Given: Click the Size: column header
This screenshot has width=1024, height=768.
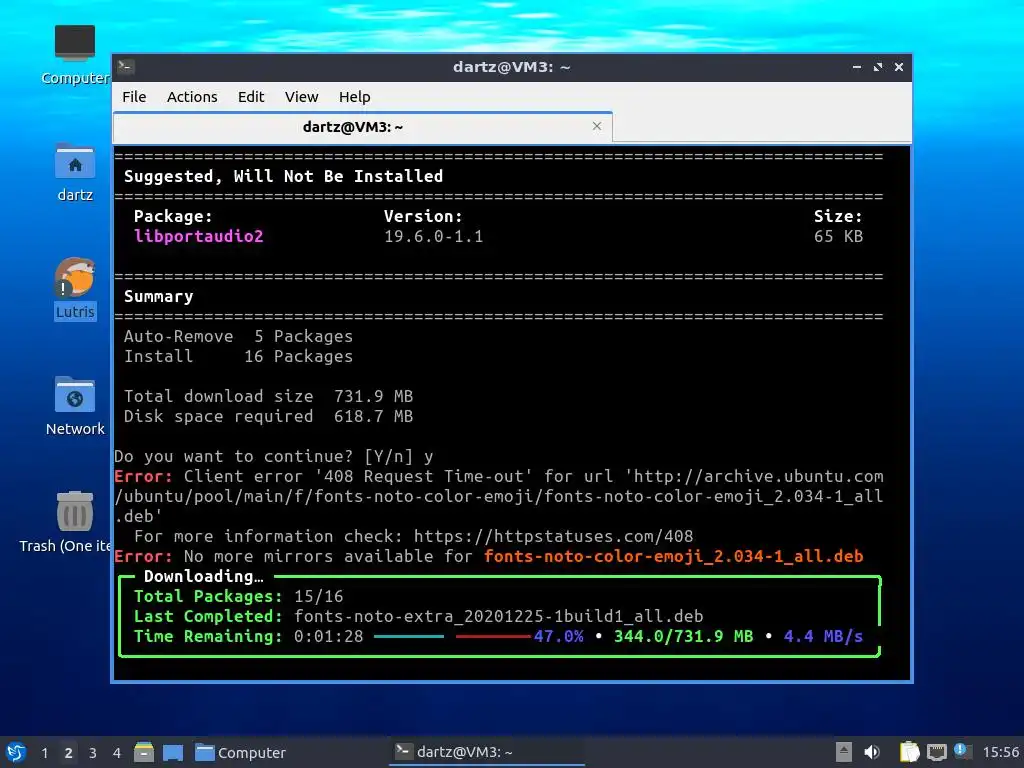Looking at the screenshot, I should point(839,216).
